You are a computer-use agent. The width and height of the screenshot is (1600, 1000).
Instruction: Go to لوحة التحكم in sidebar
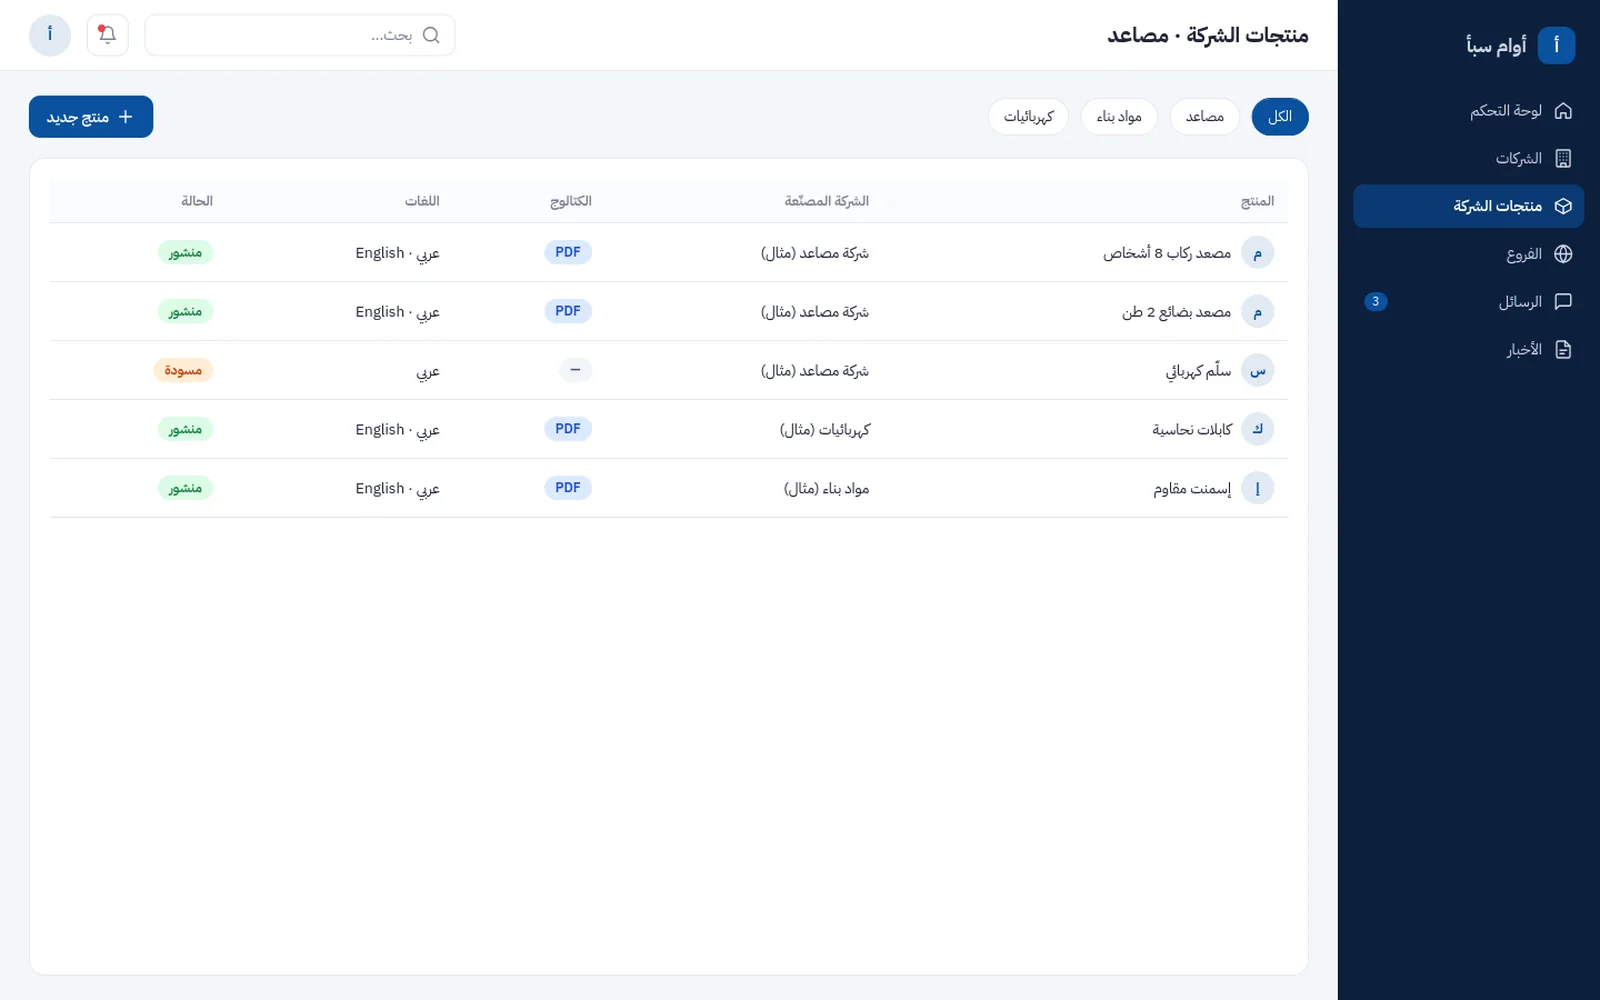tap(1468, 111)
